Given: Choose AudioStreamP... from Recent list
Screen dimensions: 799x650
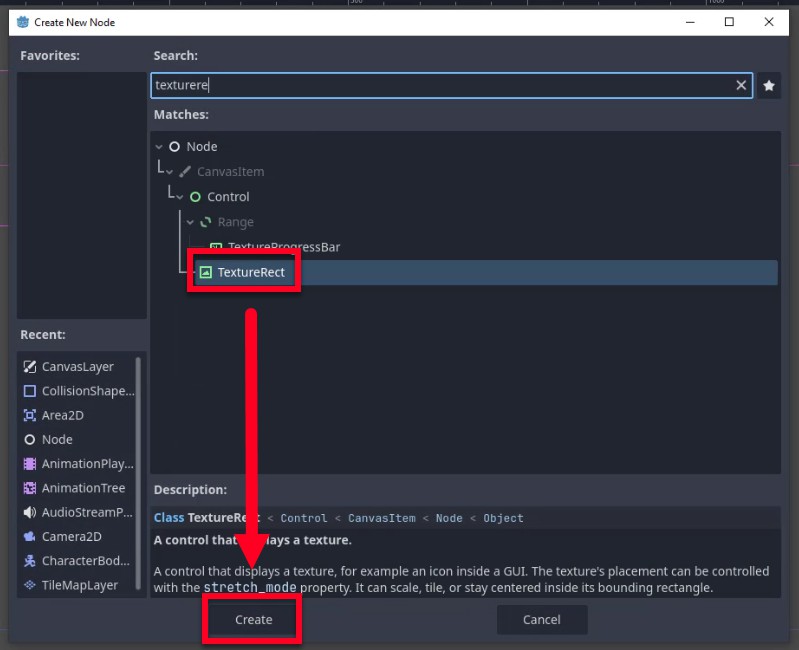Looking at the screenshot, I should pyautogui.click(x=77, y=512).
